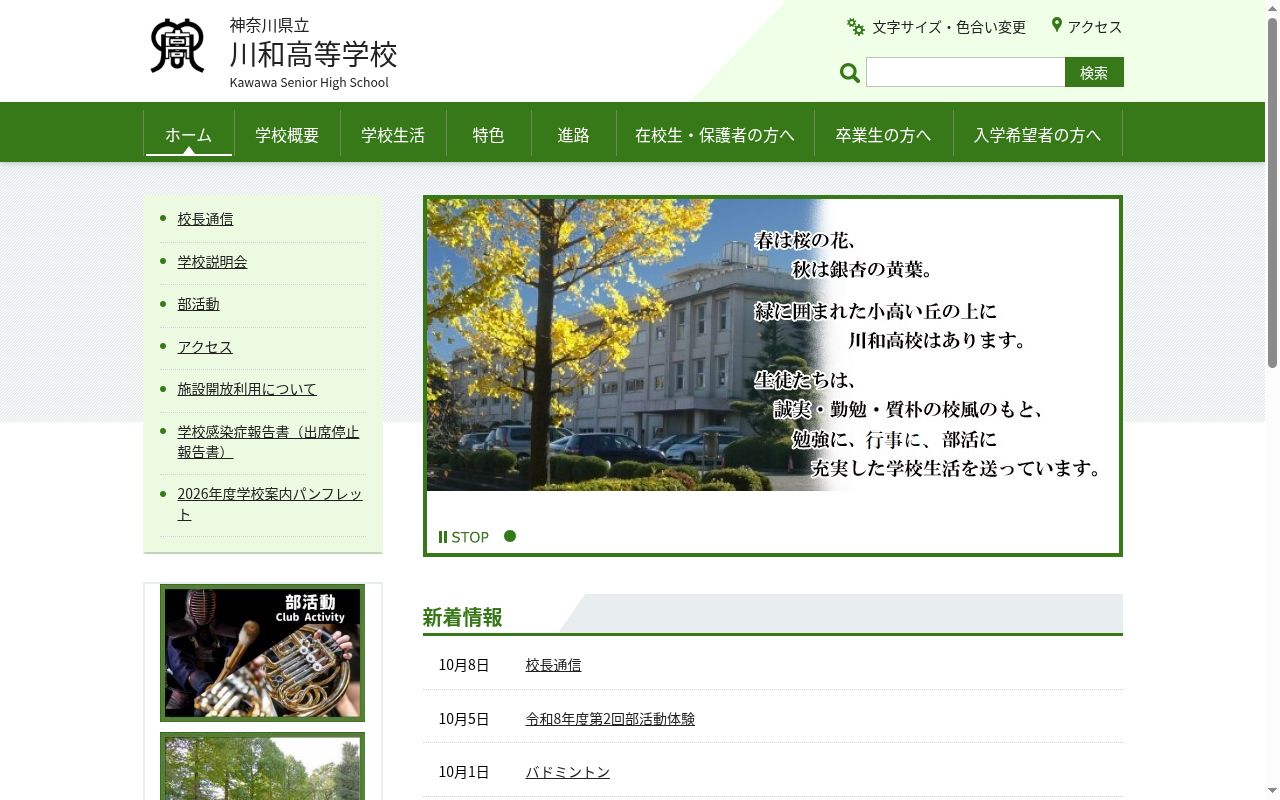Open 学校感染症報告書（出席停止報告書） link
Screen dimensions: 1280x800
268,442
